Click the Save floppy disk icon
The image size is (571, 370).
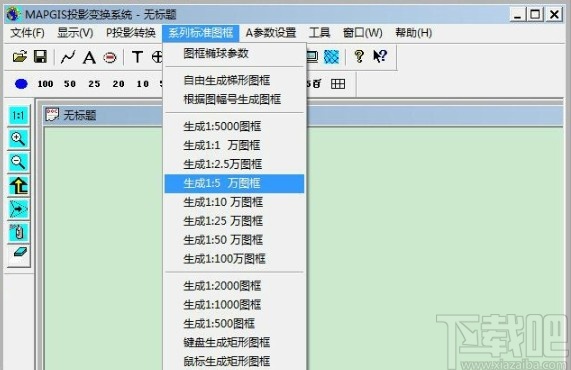tap(40, 56)
